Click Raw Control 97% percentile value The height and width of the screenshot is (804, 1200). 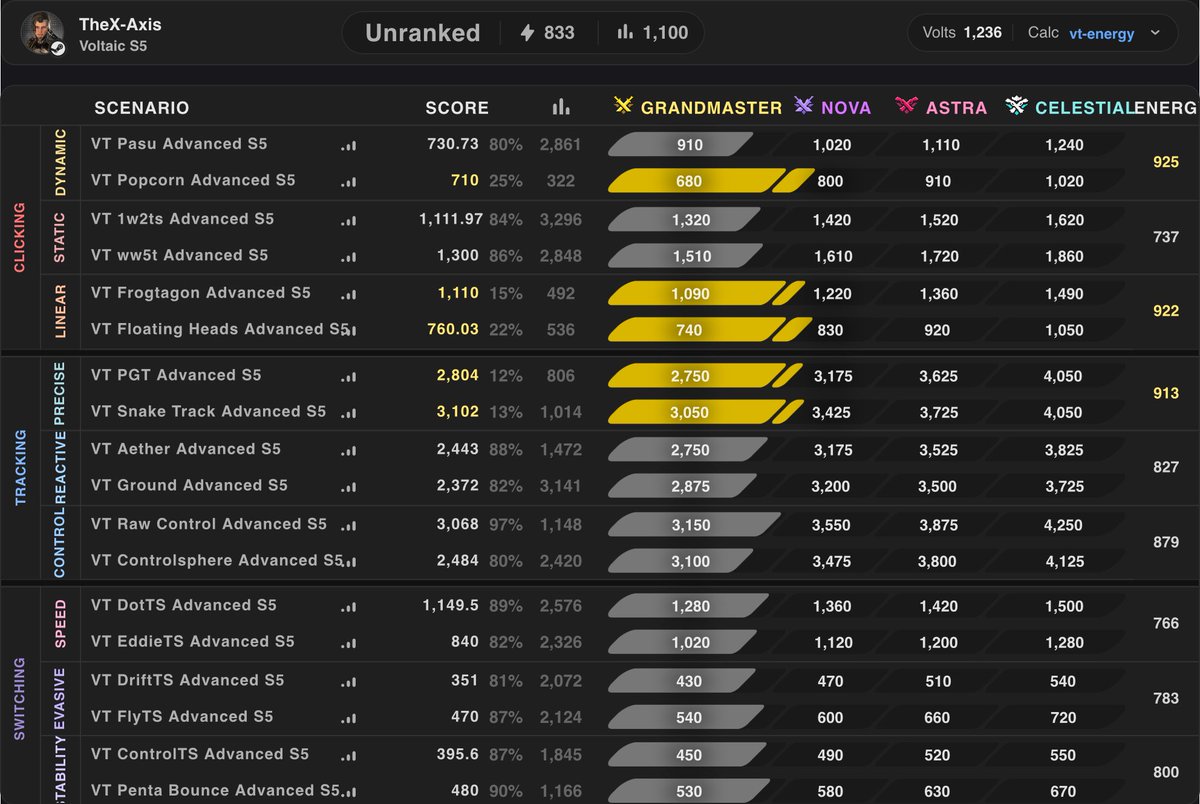point(506,525)
